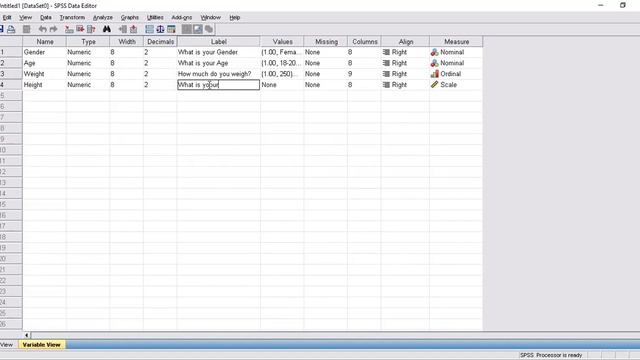Click the Insert Cases icon

(x=122, y=29)
